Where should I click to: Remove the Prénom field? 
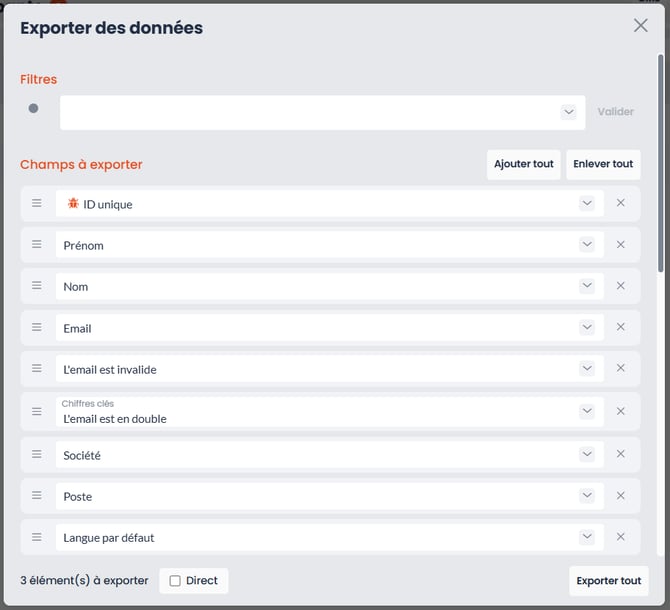tap(621, 244)
